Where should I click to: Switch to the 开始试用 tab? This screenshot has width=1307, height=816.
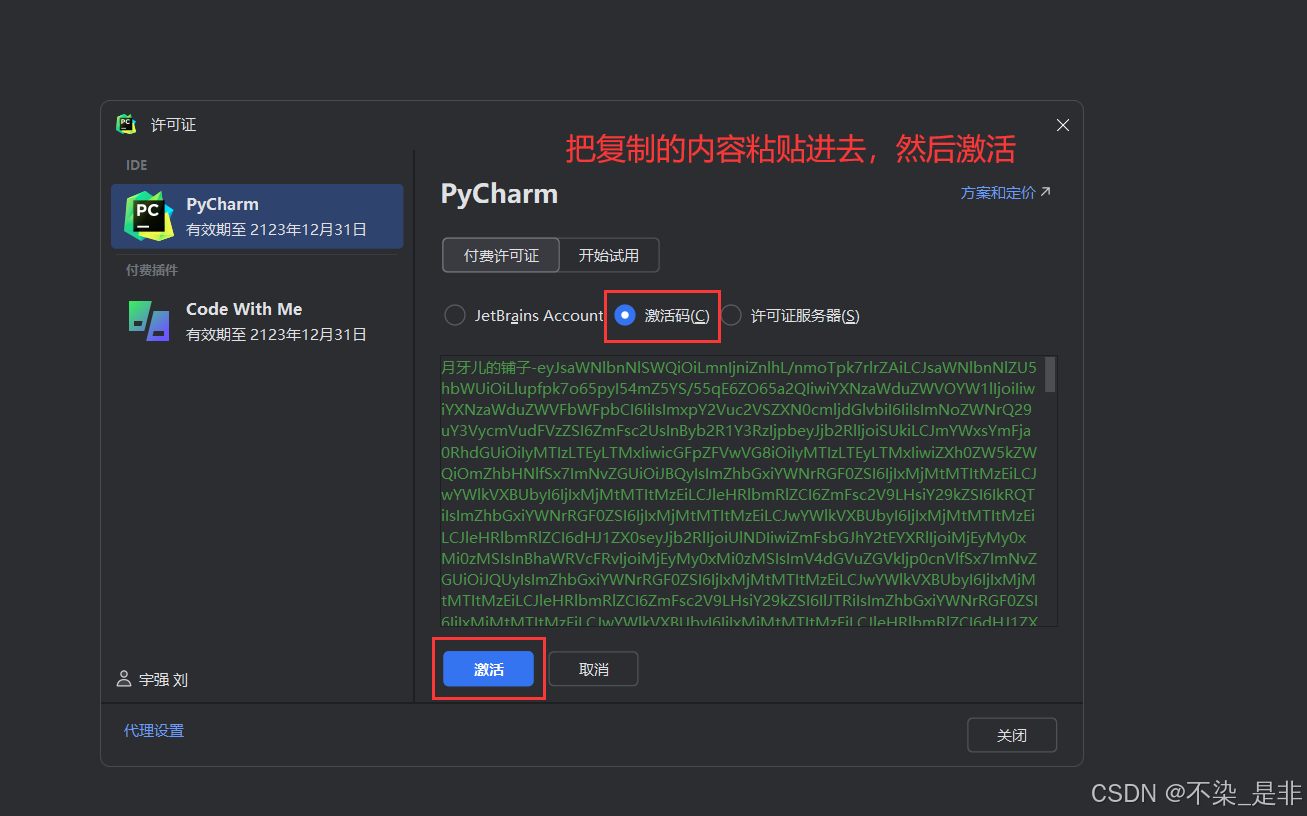[x=608, y=255]
